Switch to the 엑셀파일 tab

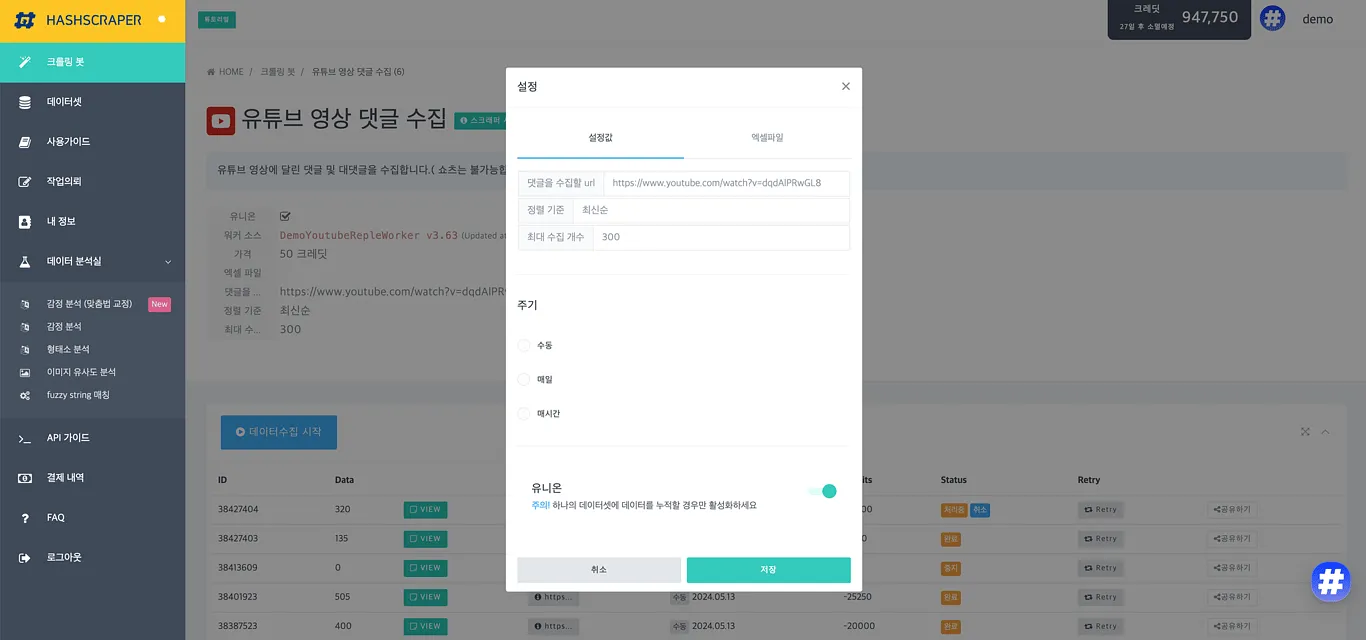tap(767, 137)
